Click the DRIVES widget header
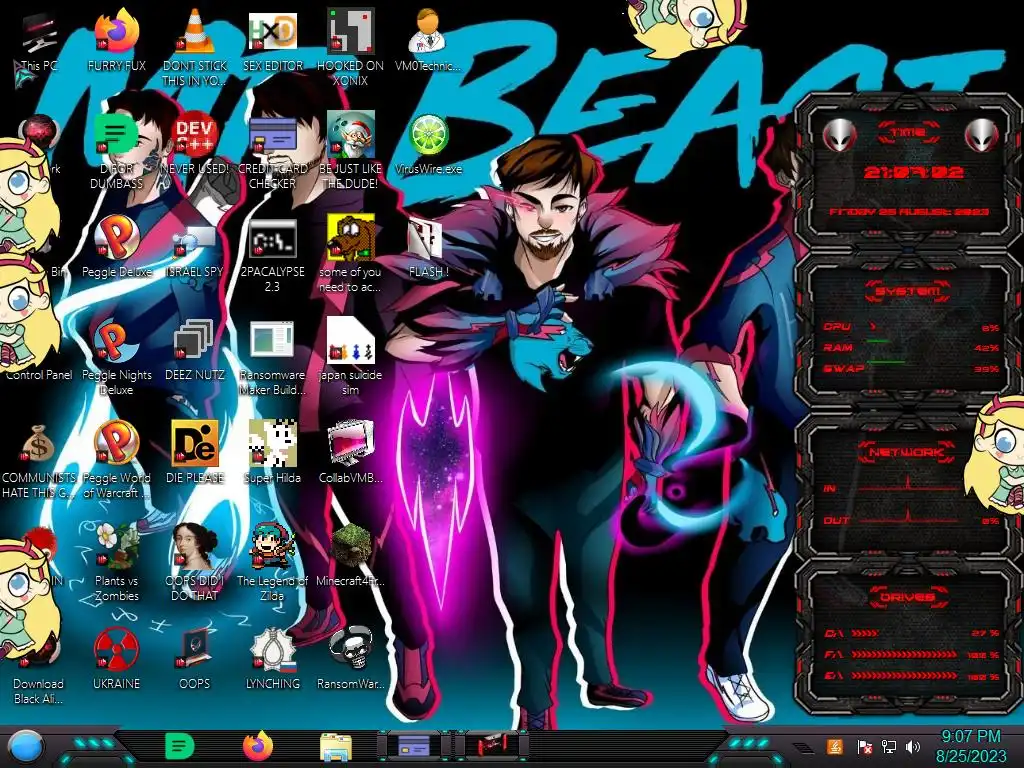Image resolution: width=1024 pixels, height=768 pixels. click(908, 596)
